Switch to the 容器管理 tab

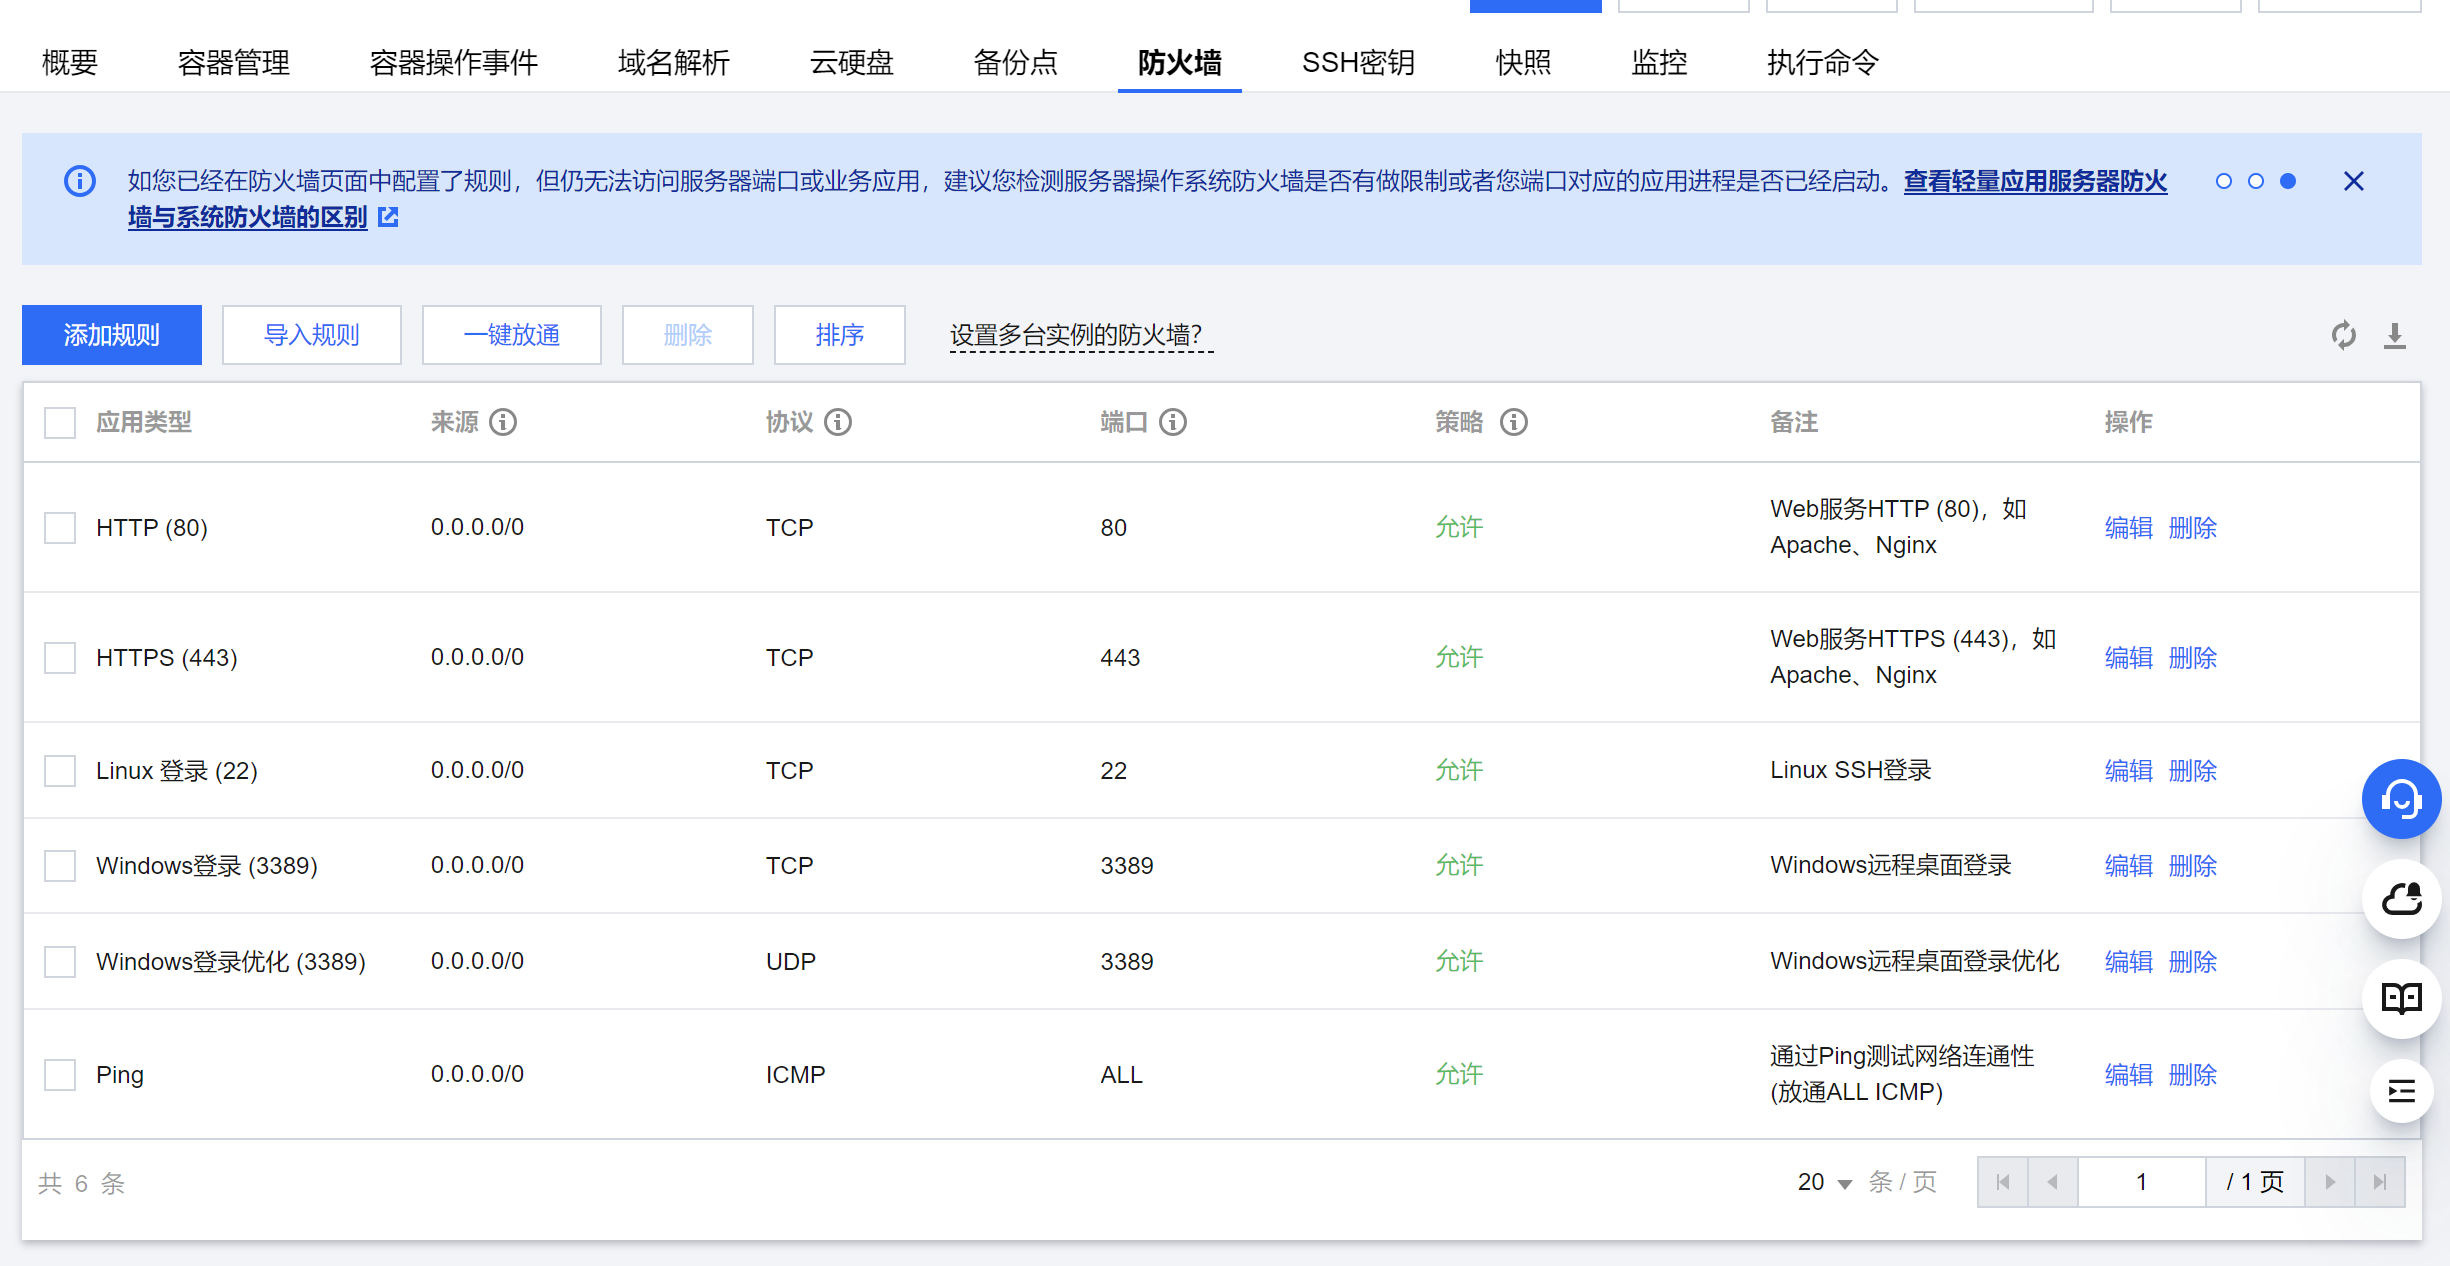pyautogui.click(x=234, y=62)
